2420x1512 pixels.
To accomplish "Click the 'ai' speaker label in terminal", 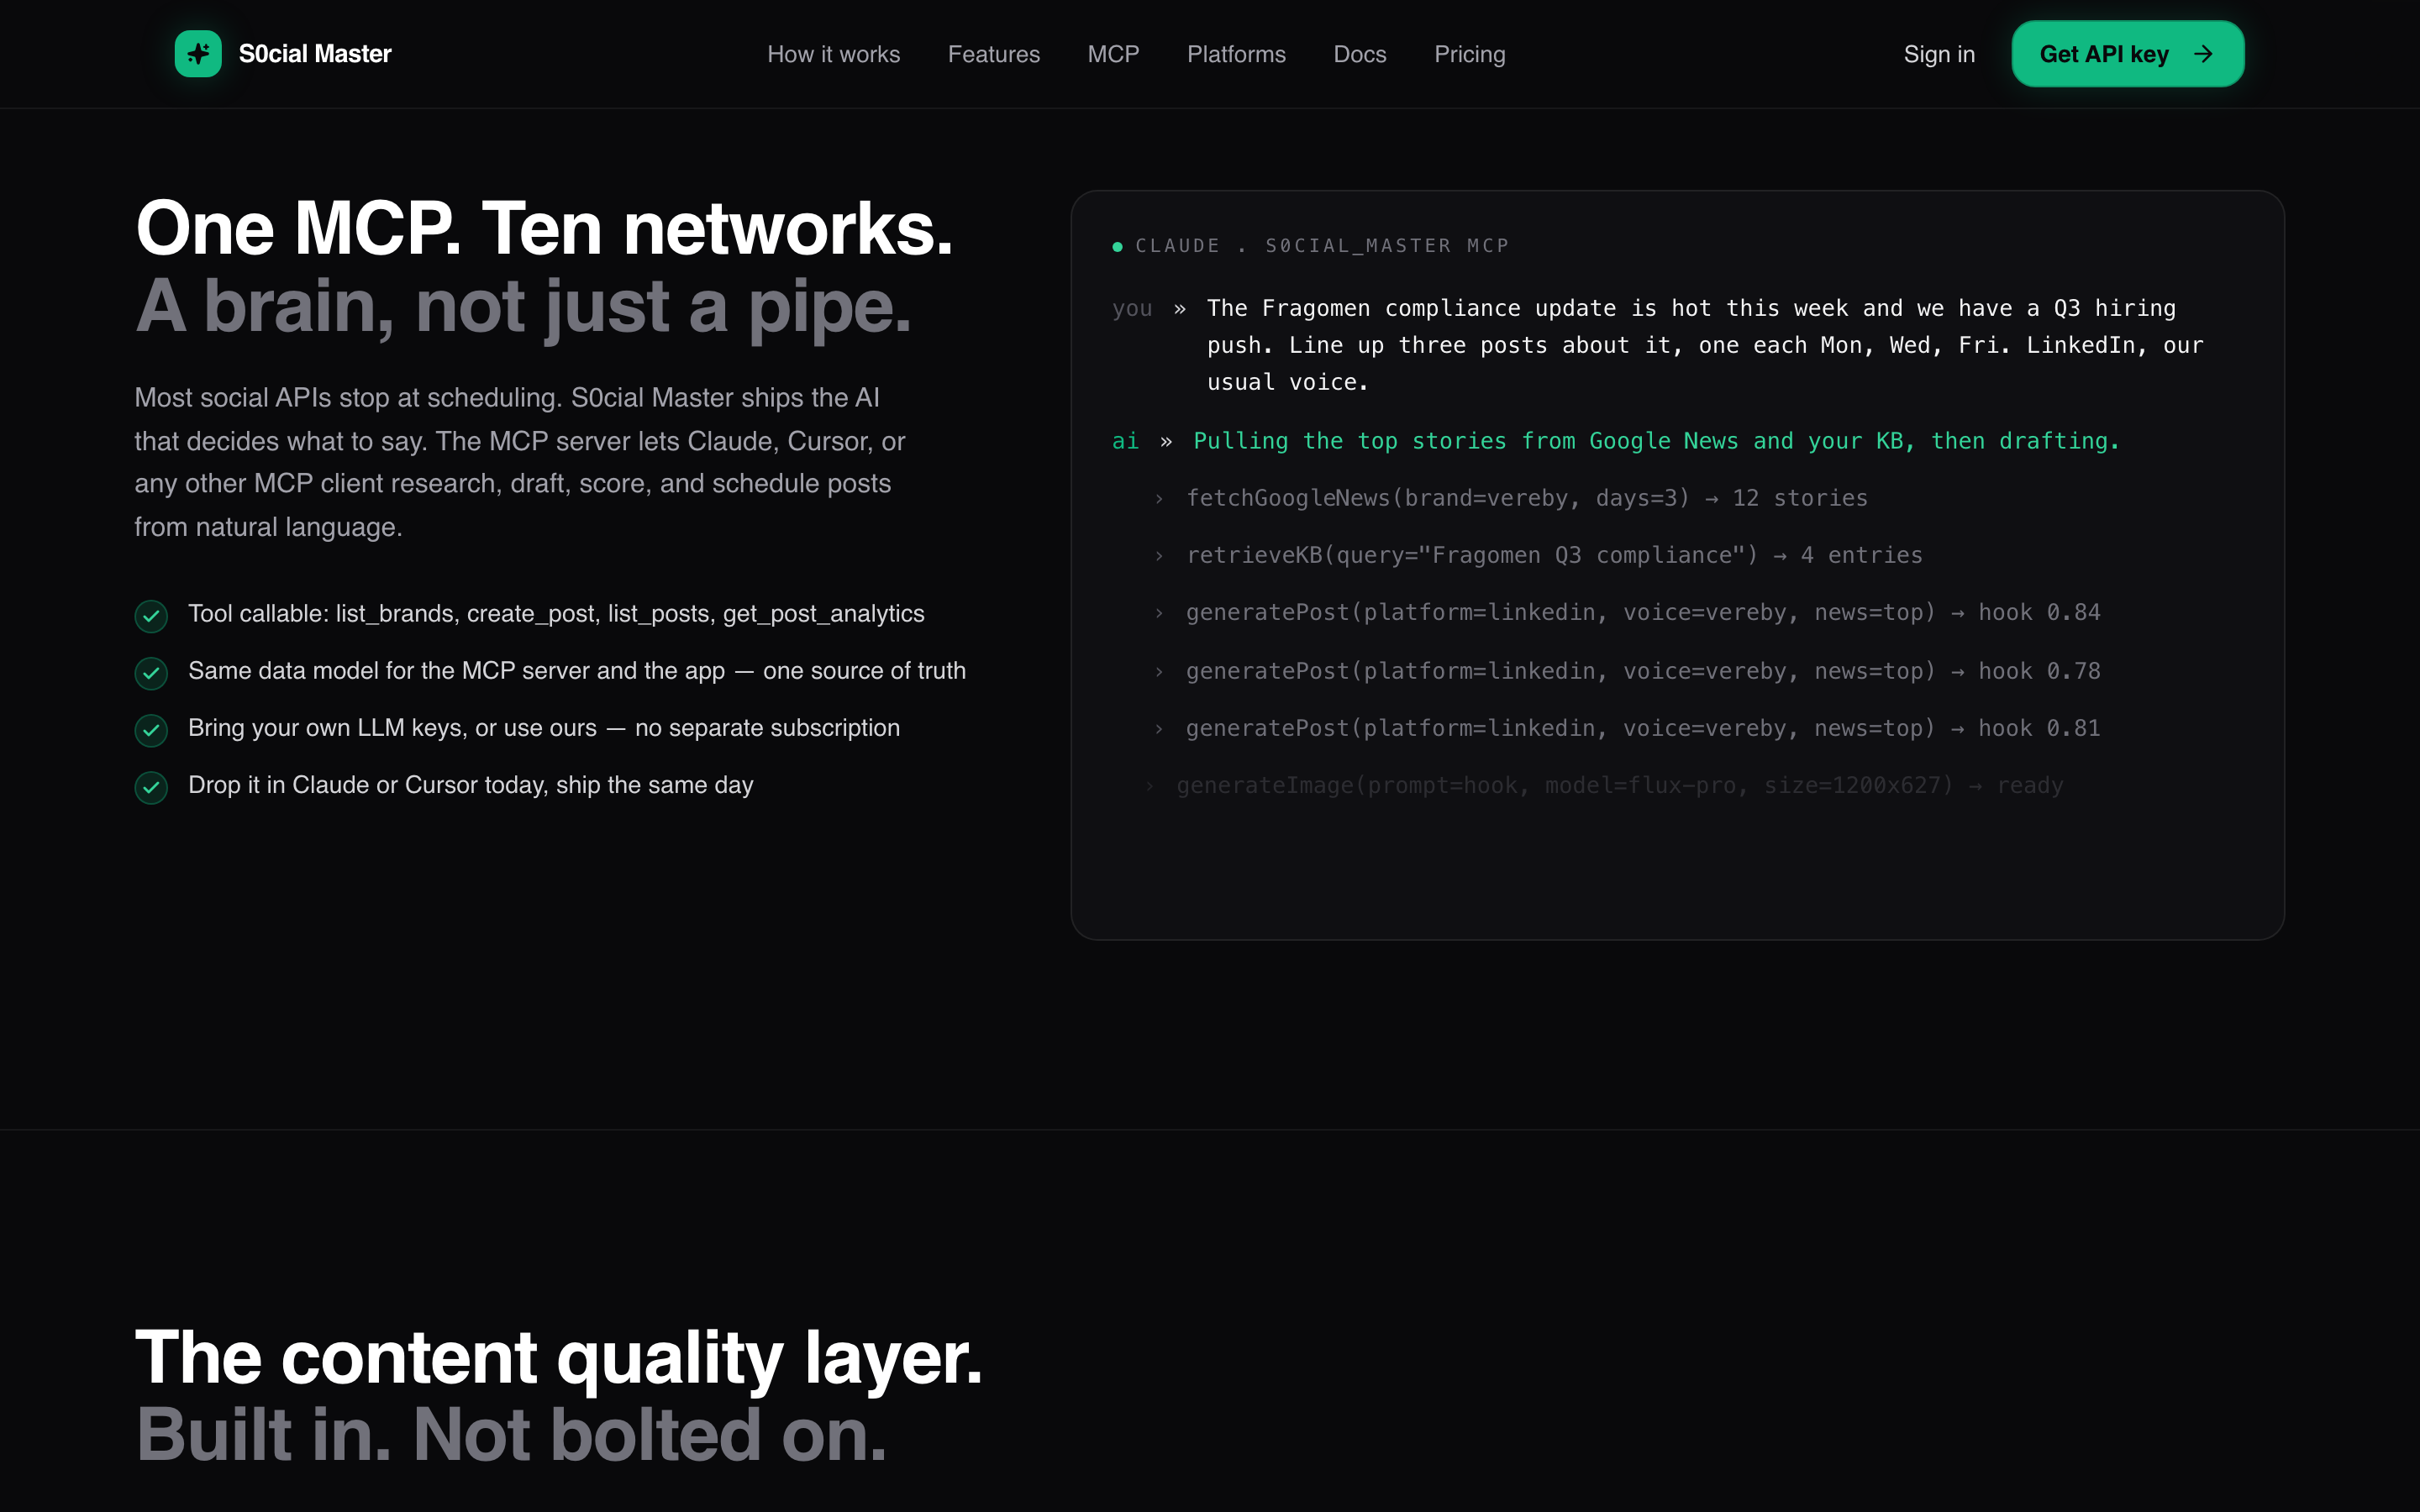I will (x=1125, y=441).
